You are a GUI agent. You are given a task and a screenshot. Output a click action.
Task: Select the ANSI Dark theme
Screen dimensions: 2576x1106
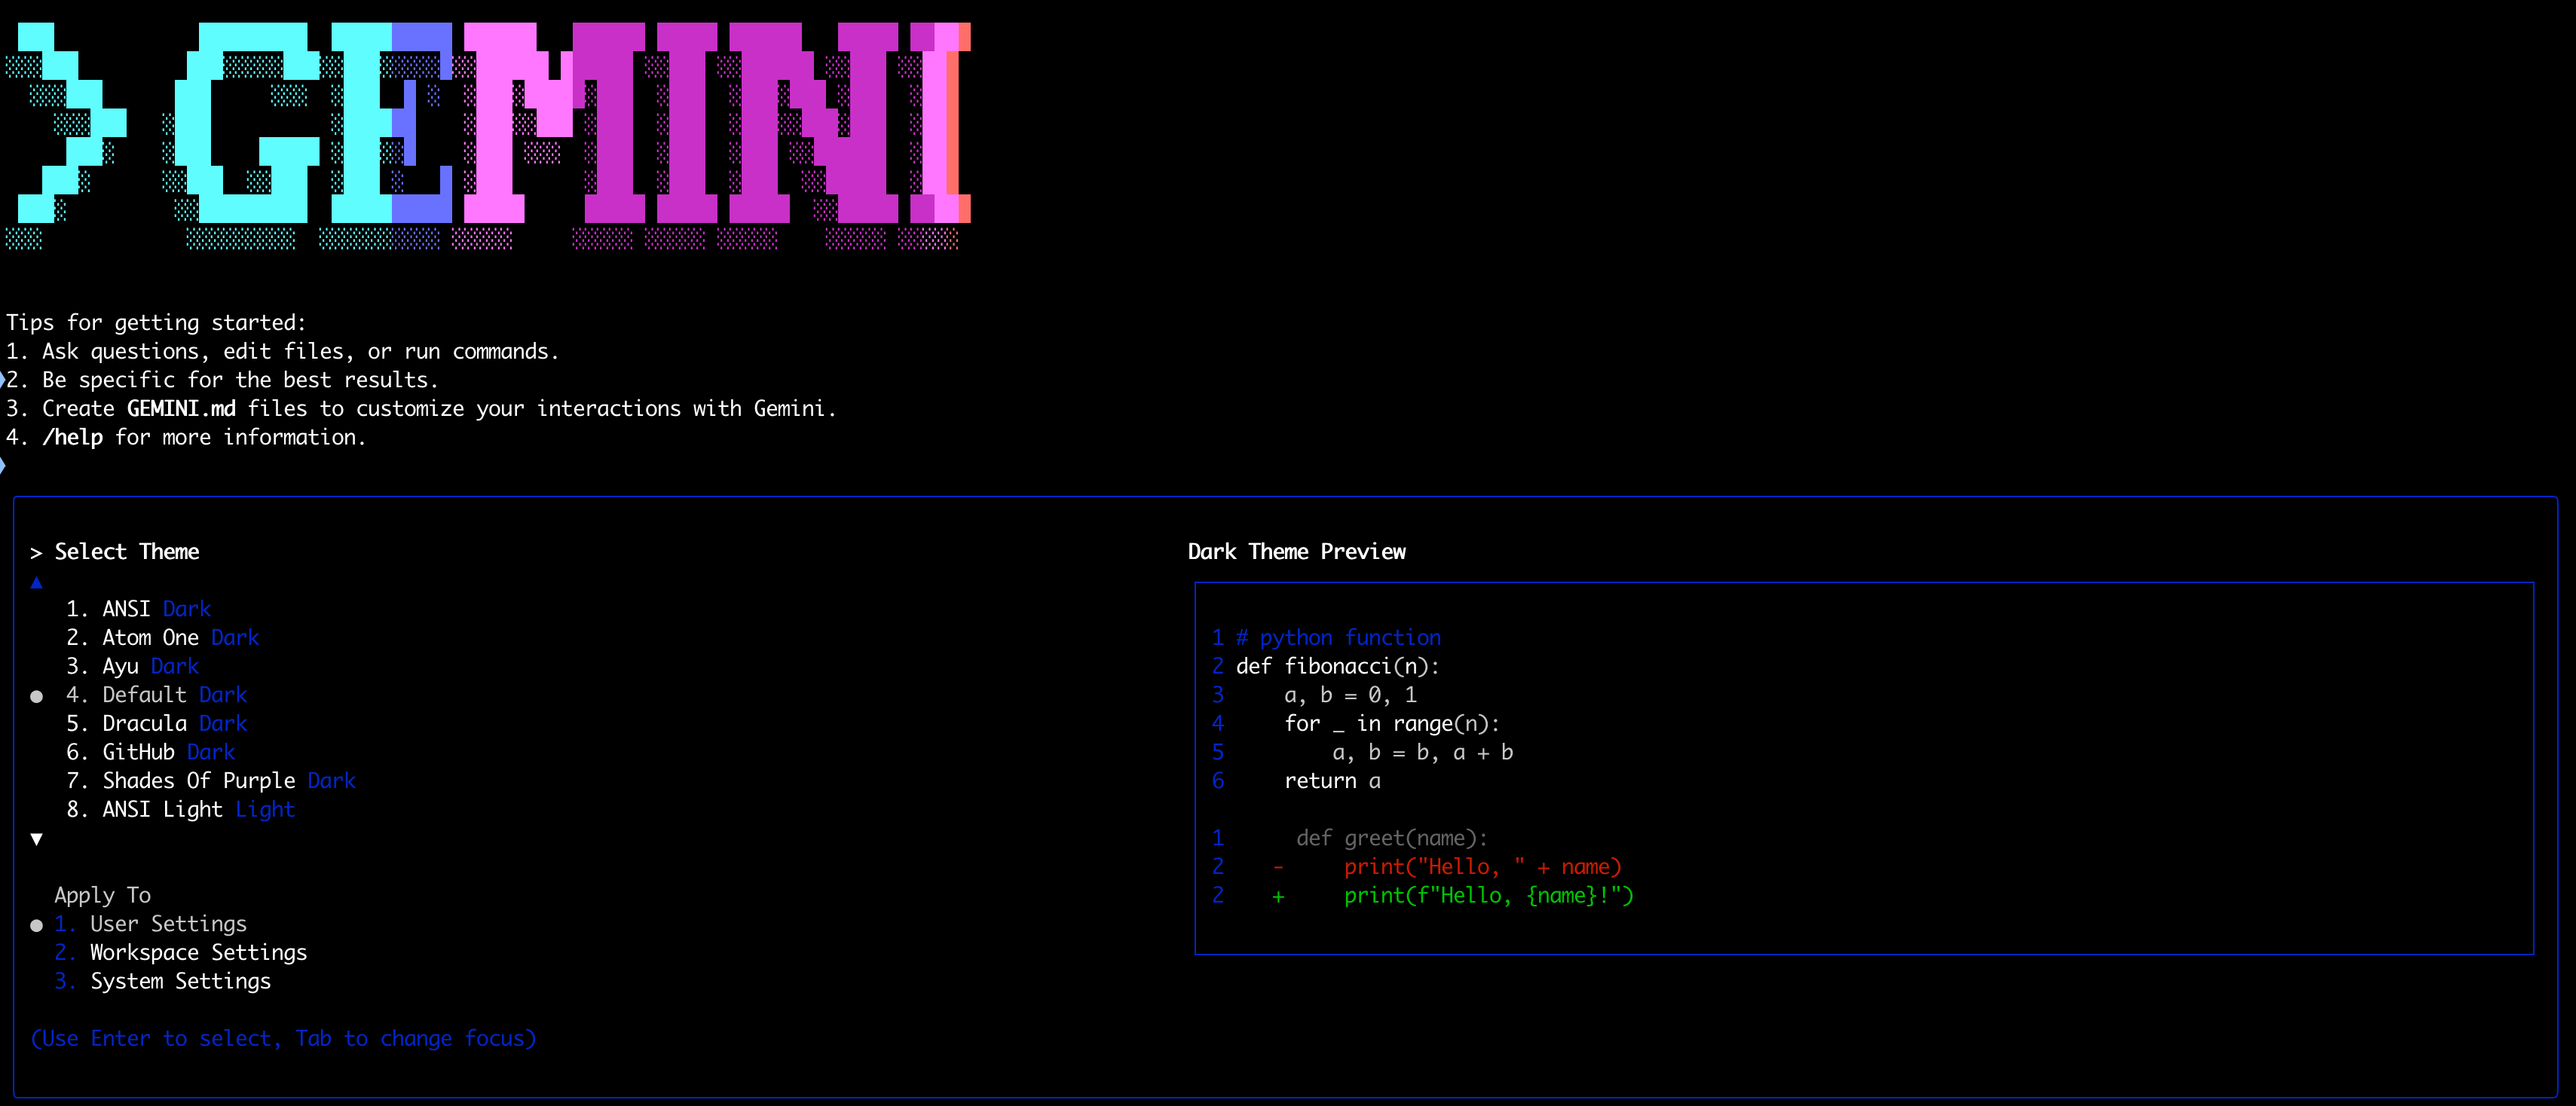coord(156,608)
